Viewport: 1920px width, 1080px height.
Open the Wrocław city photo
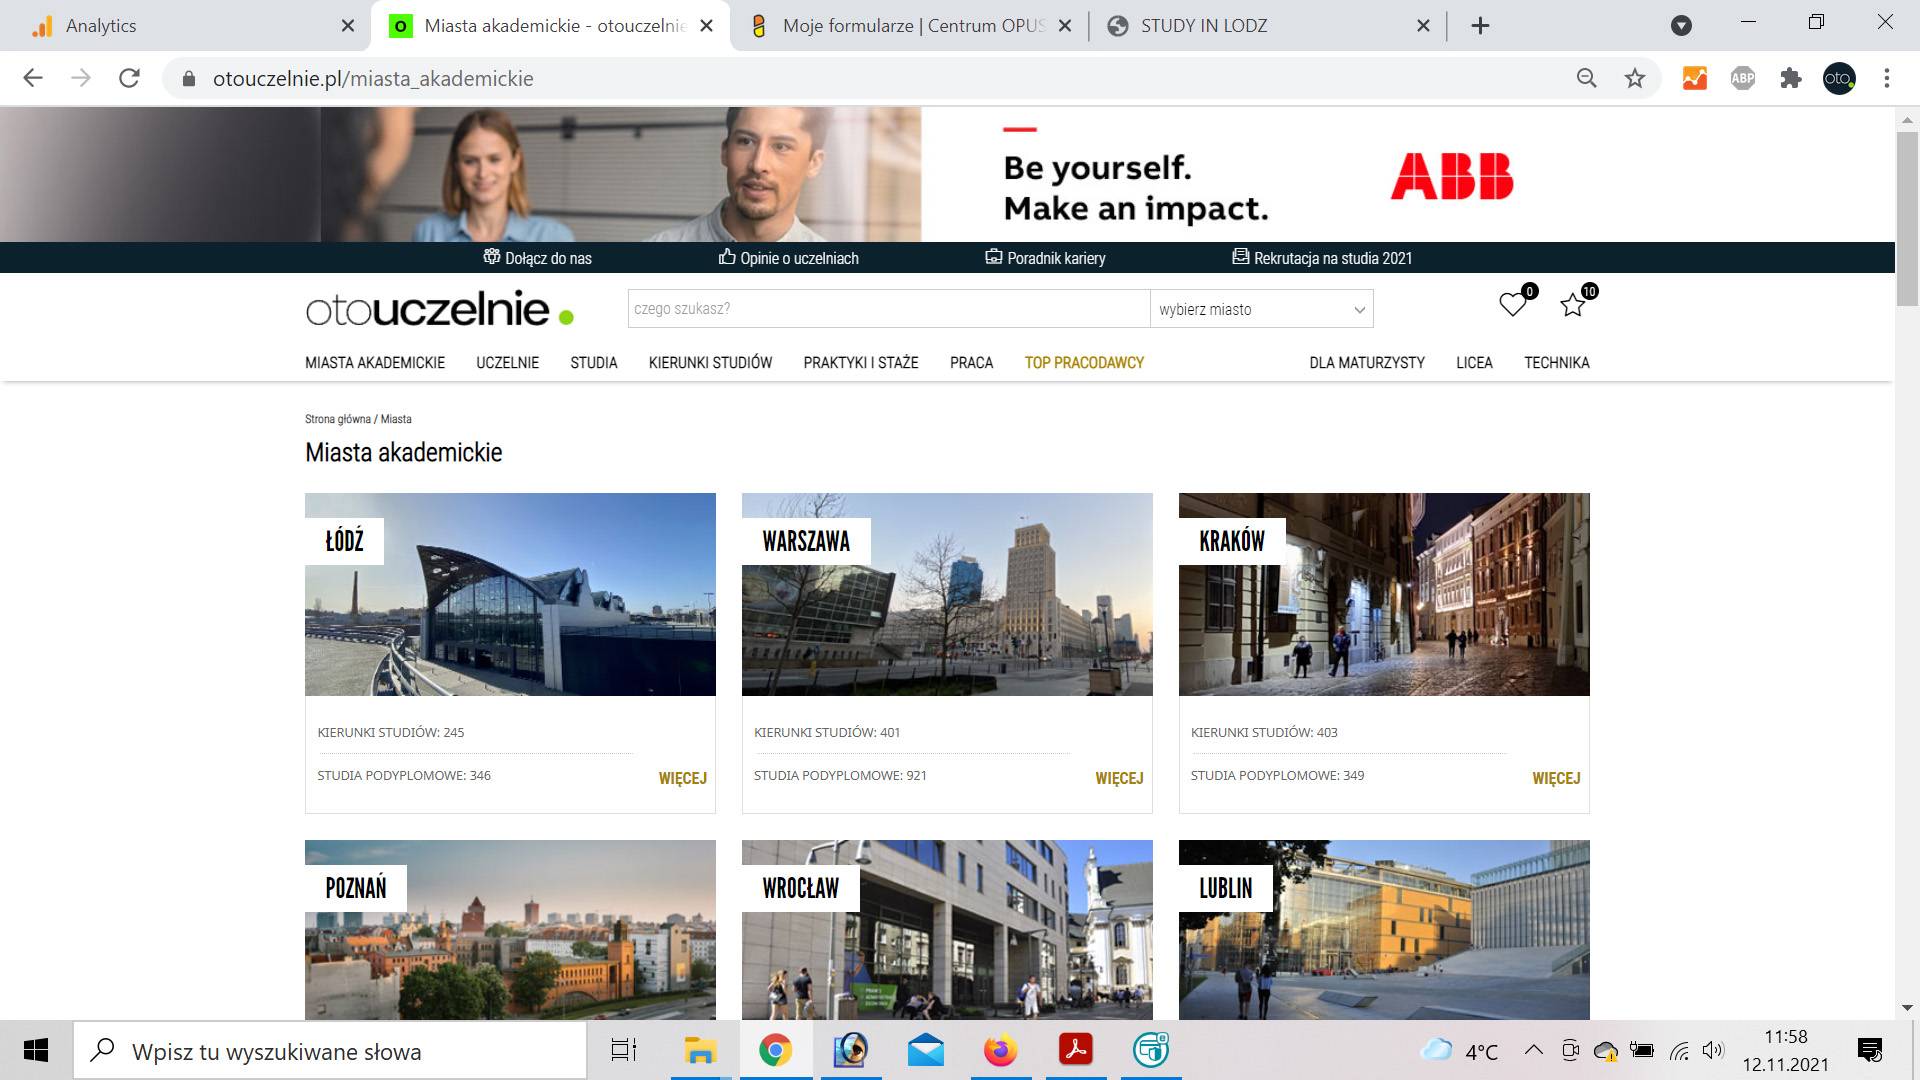pos(947,930)
